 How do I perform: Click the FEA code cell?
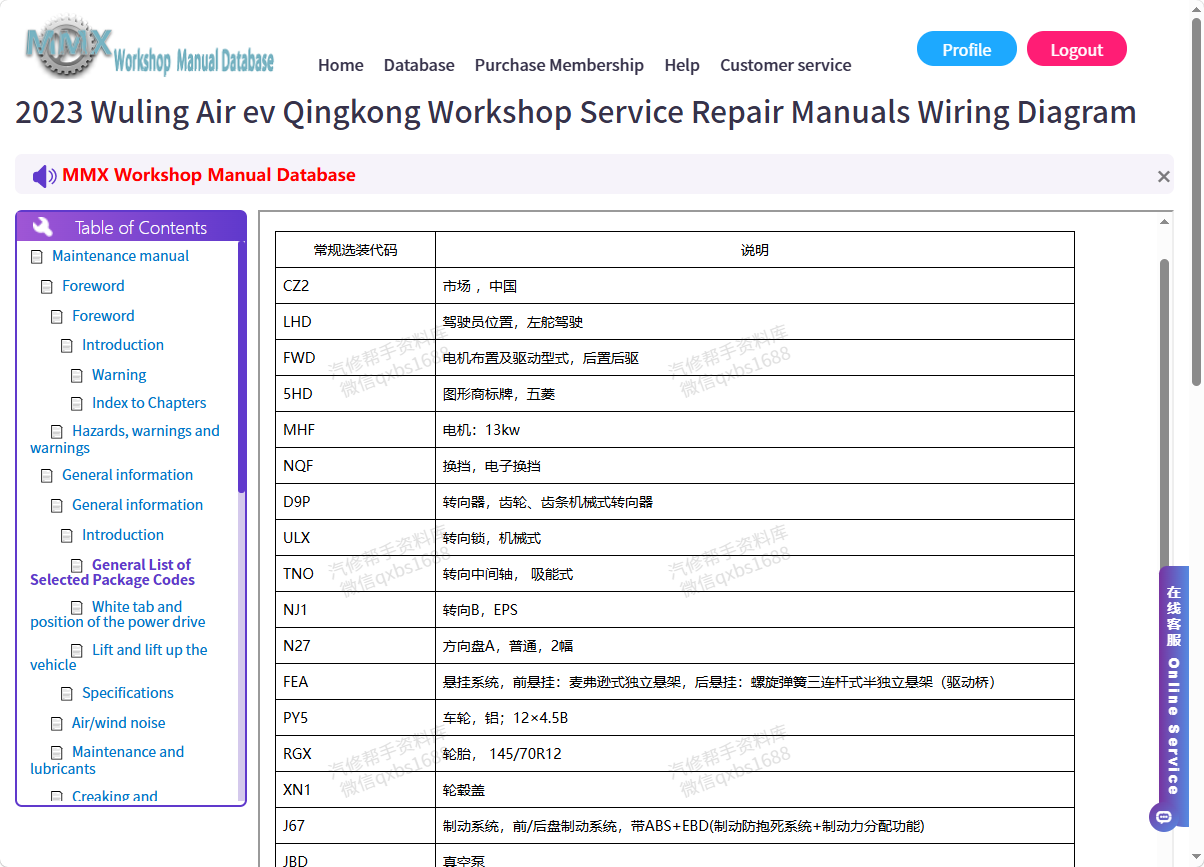point(355,682)
